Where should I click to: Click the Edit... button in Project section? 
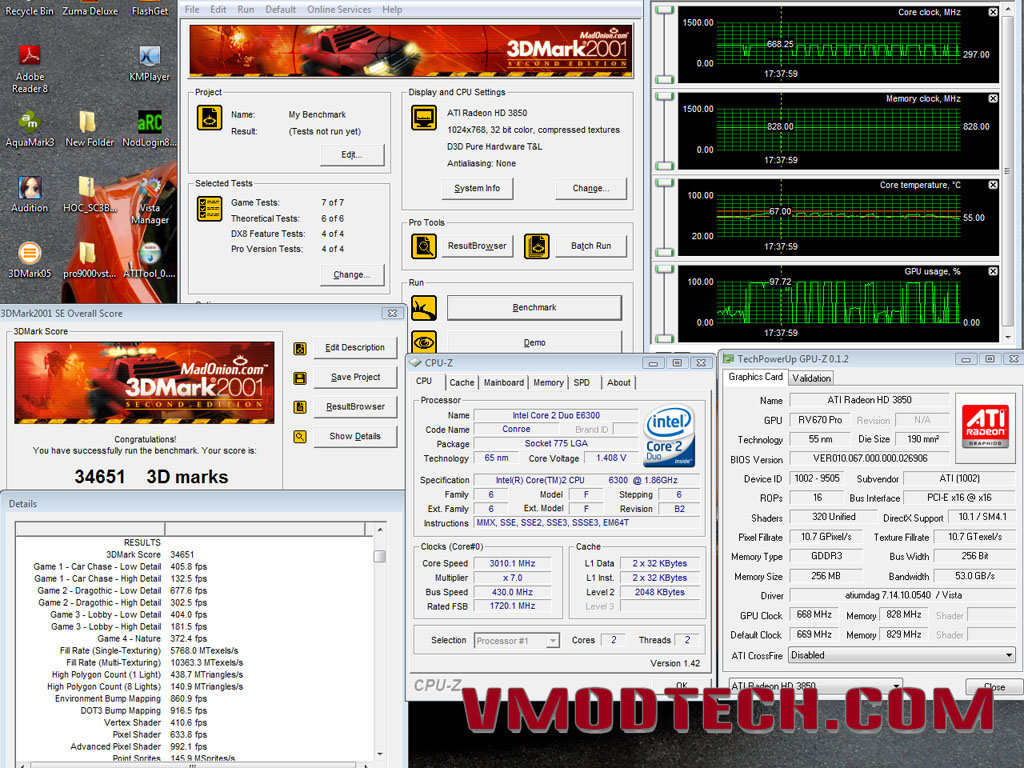(x=352, y=155)
